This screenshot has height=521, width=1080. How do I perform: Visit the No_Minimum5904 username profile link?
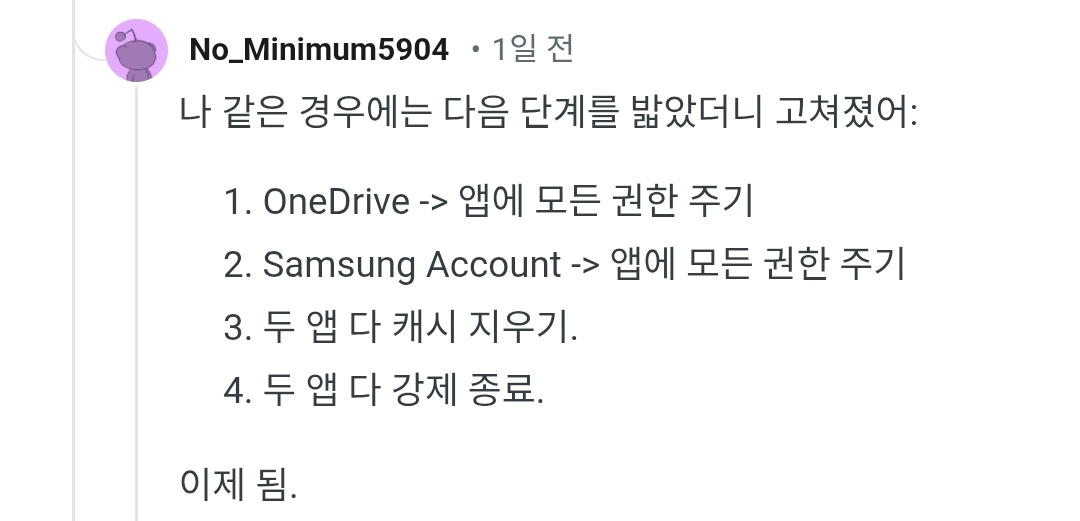point(319,50)
